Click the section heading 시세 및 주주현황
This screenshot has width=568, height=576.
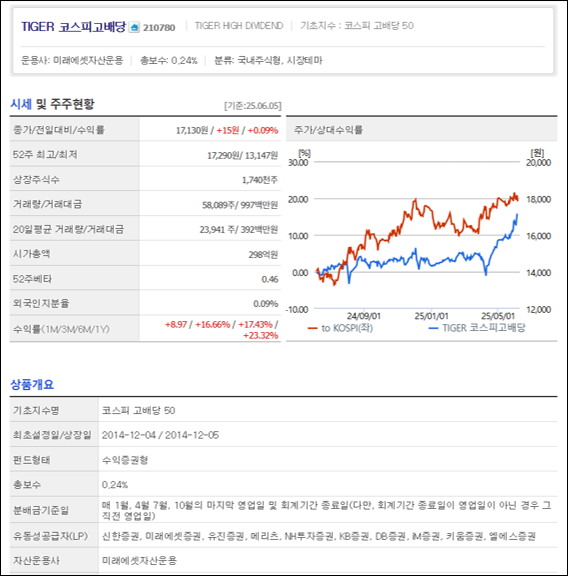pyautogui.click(x=52, y=104)
